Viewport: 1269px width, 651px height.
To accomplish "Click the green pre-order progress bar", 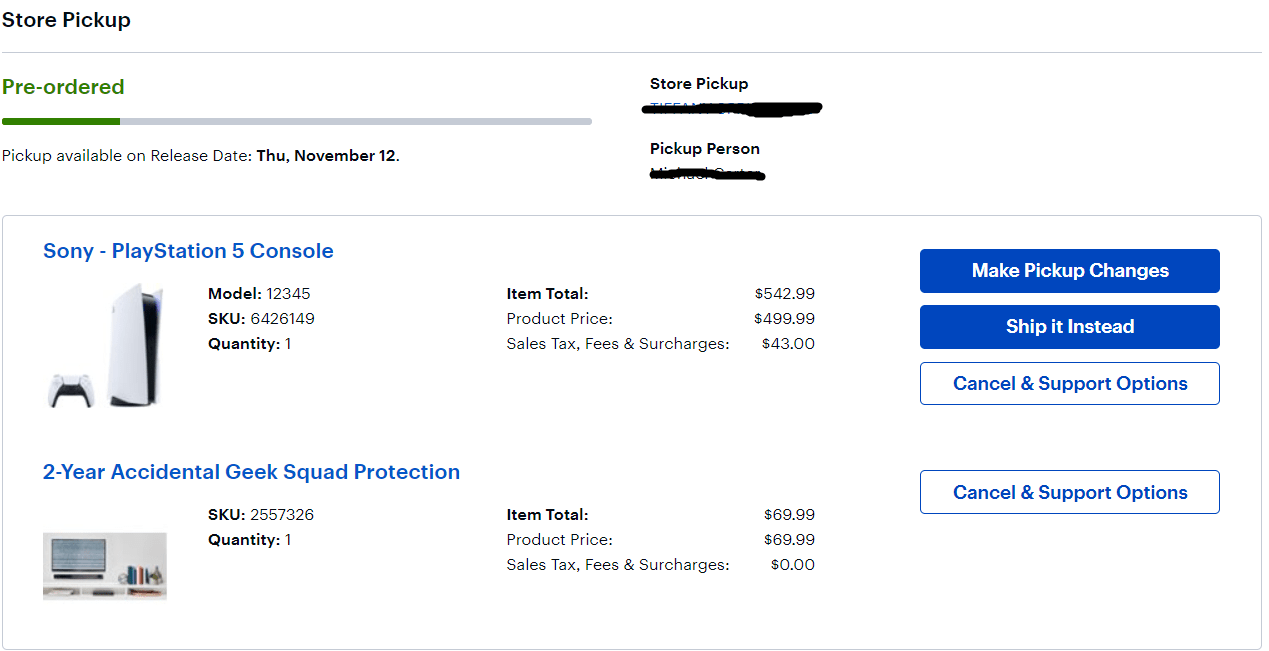I will pos(61,122).
